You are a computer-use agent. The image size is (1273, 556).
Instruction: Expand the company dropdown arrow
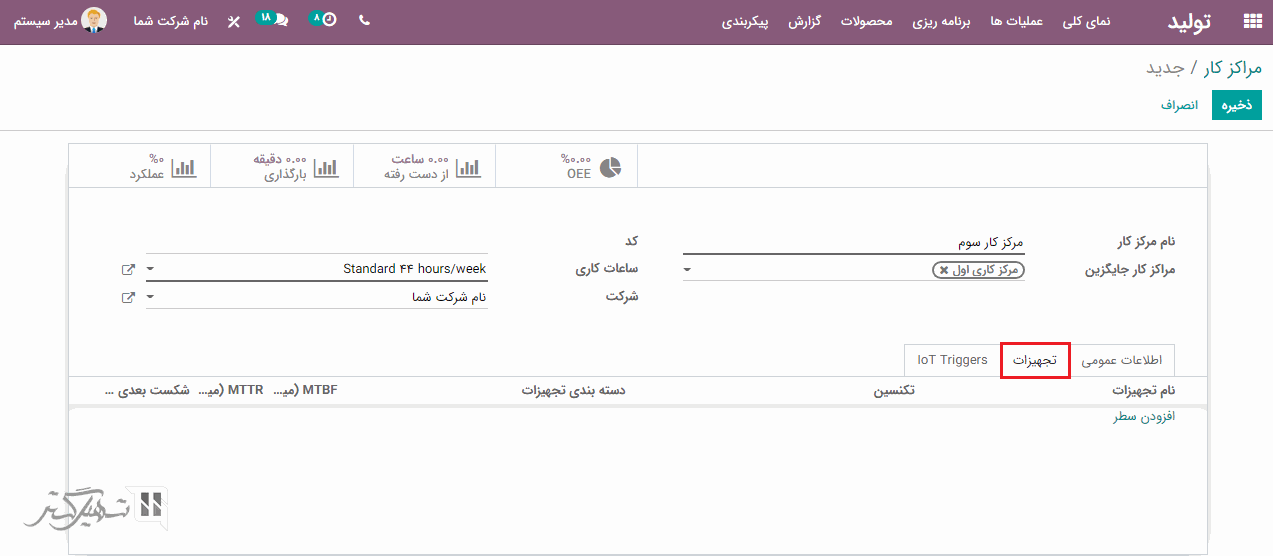coord(150,297)
